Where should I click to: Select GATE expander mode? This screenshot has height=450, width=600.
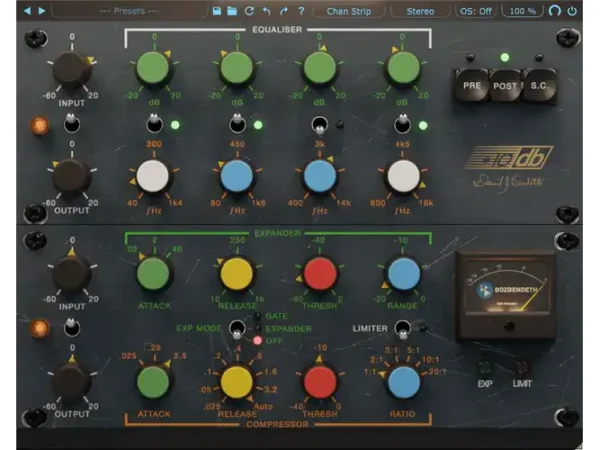coord(276,316)
